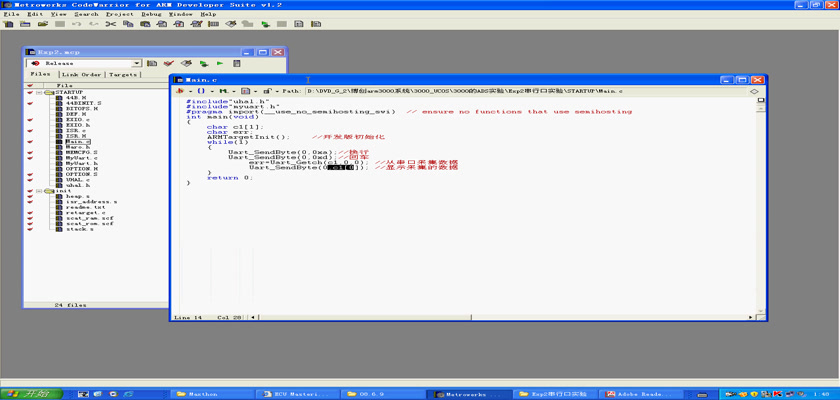The height and width of the screenshot is (400, 840).
Task: Collapse the init folder group
Action: point(39,191)
